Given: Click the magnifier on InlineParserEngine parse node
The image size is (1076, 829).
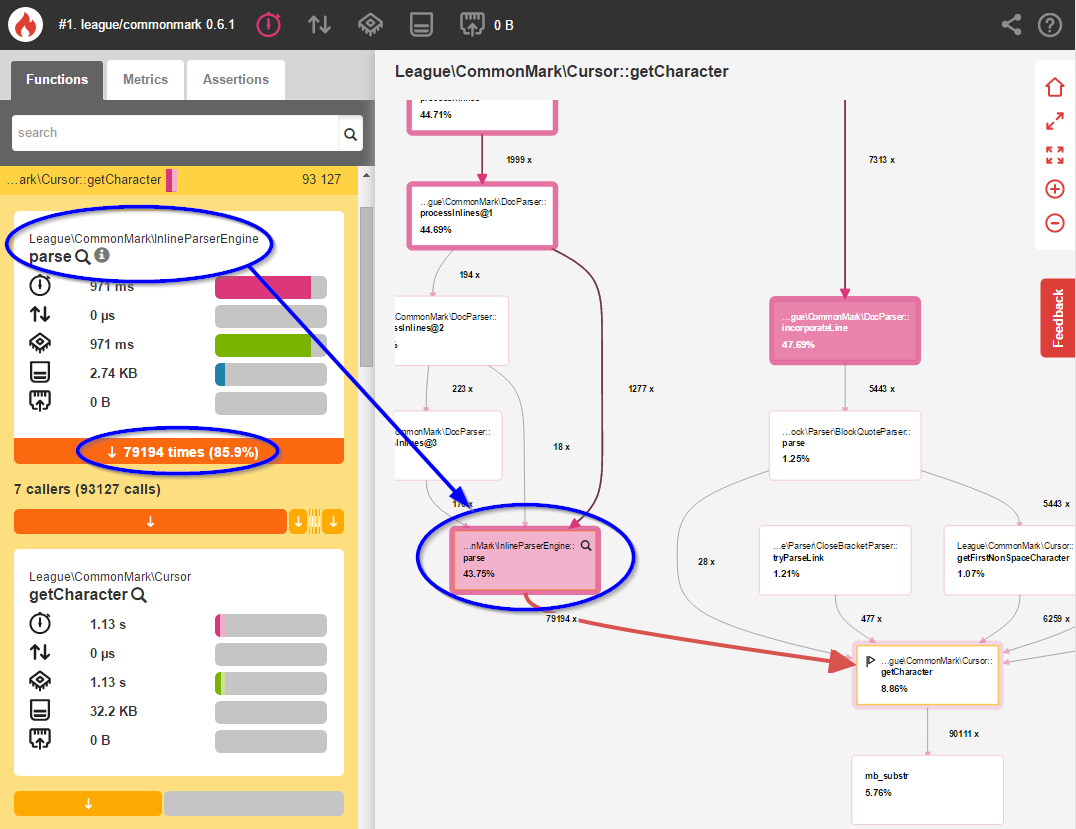Looking at the screenshot, I should (x=586, y=546).
